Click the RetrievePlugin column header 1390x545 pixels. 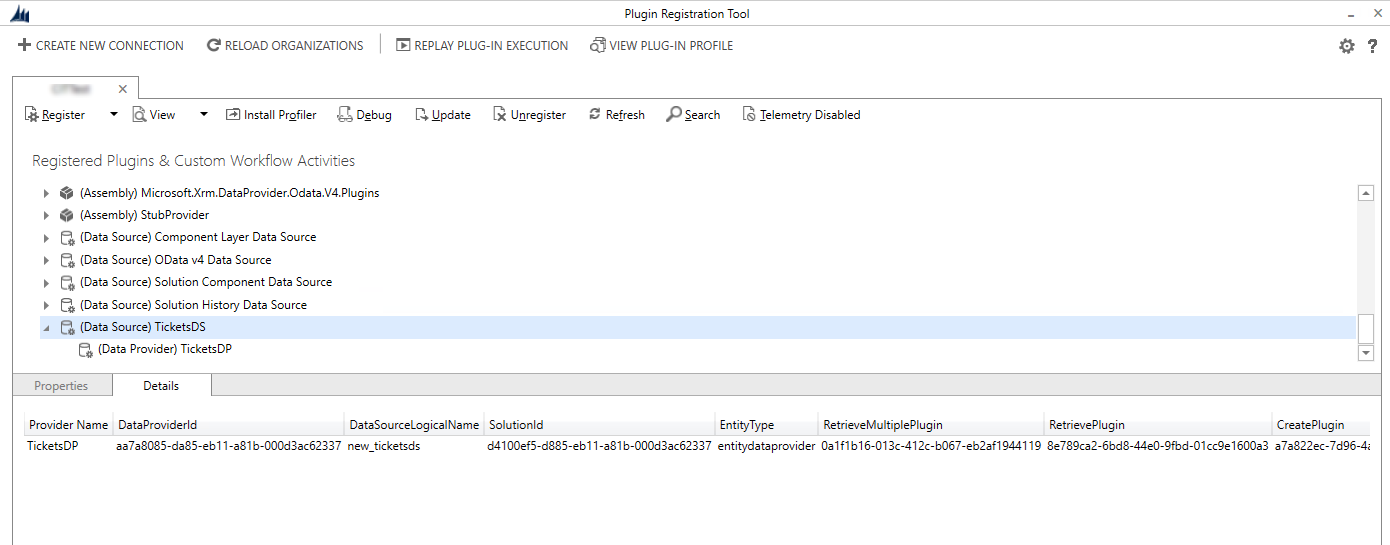[1158, 425]
